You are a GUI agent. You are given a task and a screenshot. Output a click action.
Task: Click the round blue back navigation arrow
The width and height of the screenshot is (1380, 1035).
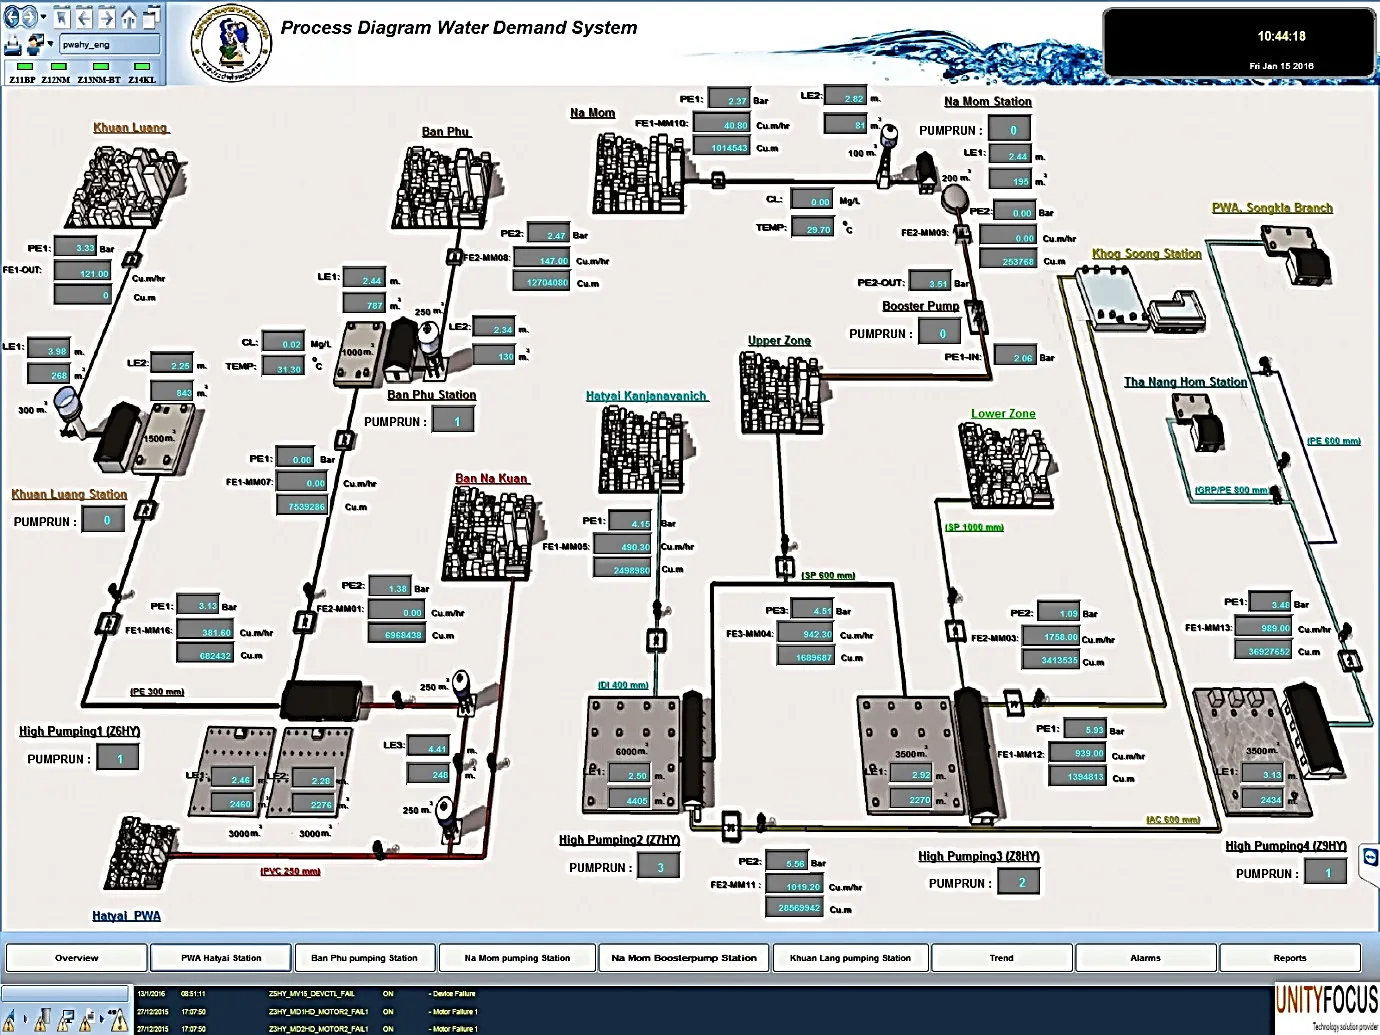click(x=11, y=17)
